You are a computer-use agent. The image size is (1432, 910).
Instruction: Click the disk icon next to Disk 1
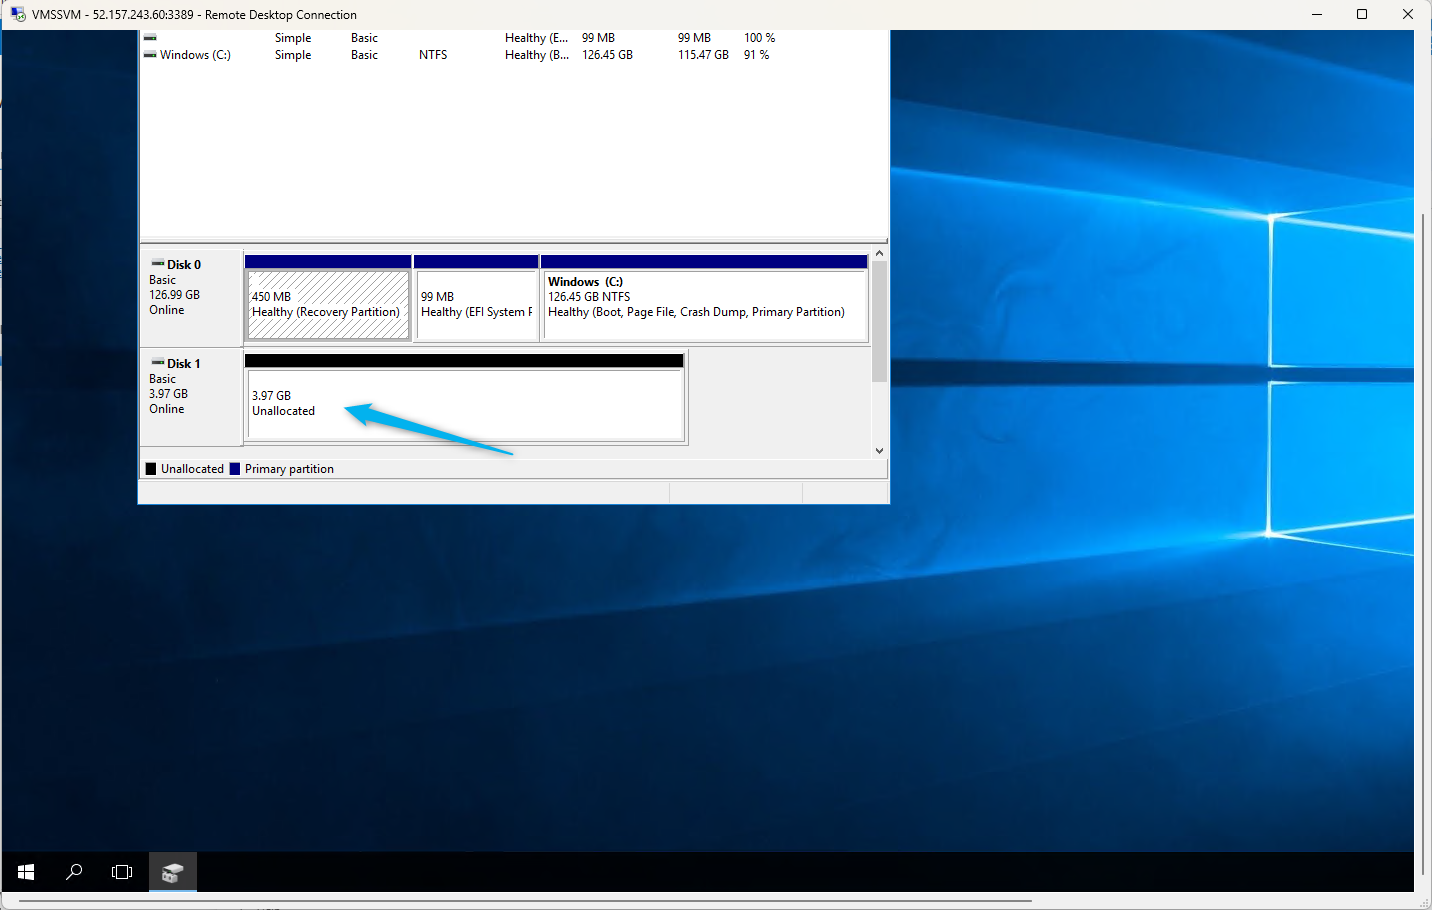(x=158, y=363)
